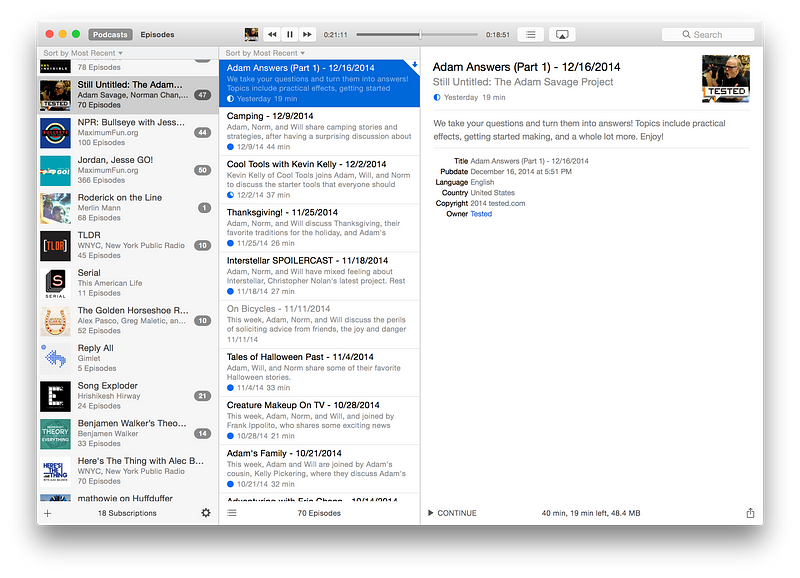
Task: Click the 18 Subscriptions status text
Action: (127, 513)
